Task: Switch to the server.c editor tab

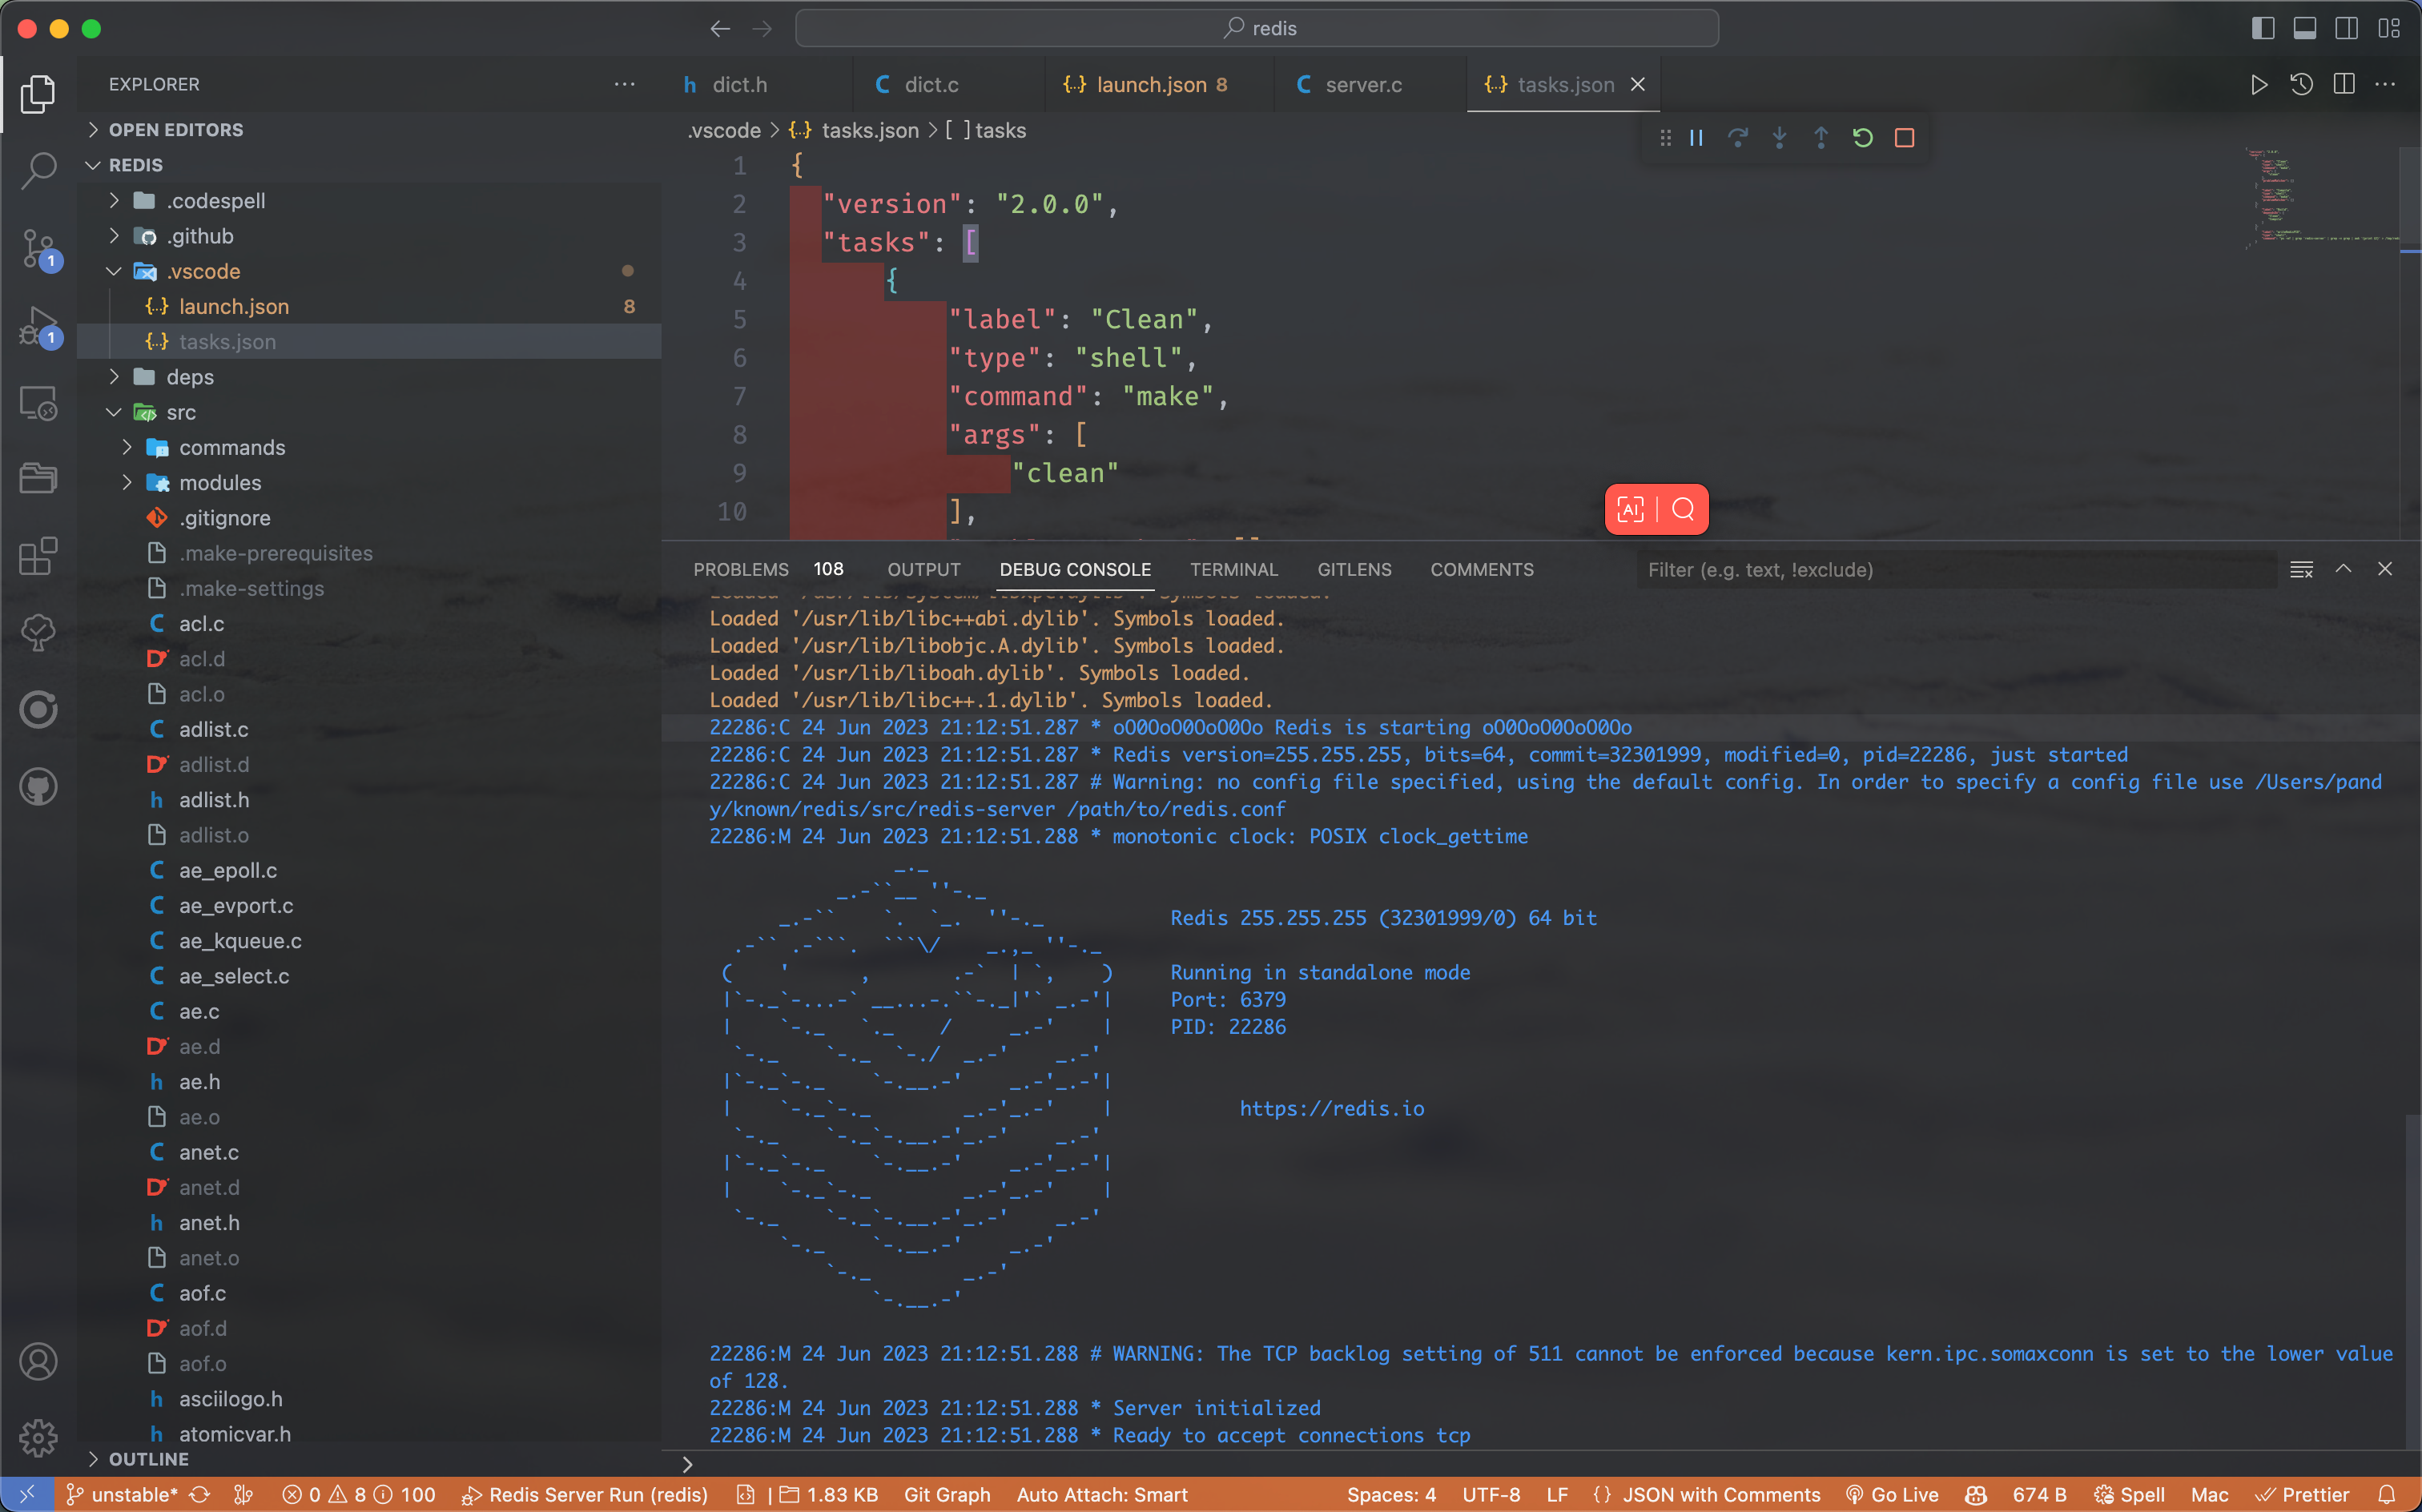Action: (x=1371, y=85)
